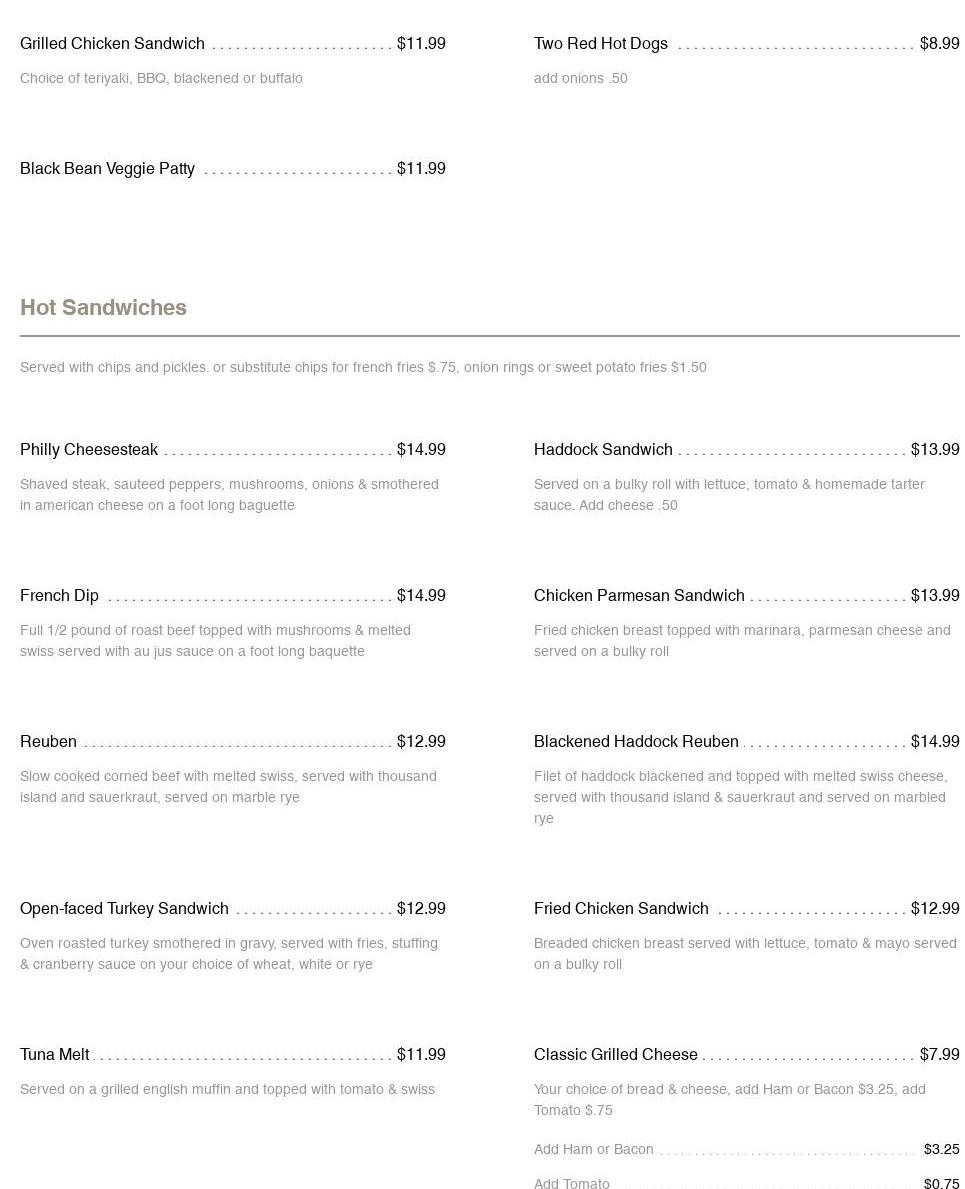Screen dimensions: 965x1189
Task: Click the Tuna Melt menu item
Action: pyautogui.click(x=54, y=1055)
